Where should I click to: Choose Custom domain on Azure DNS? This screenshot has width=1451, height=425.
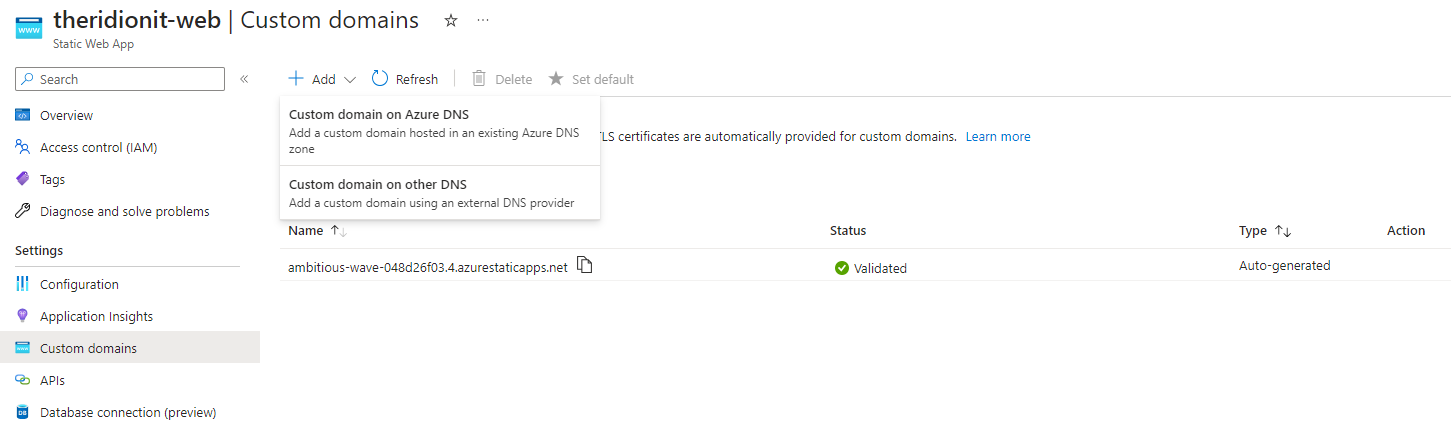440,131
